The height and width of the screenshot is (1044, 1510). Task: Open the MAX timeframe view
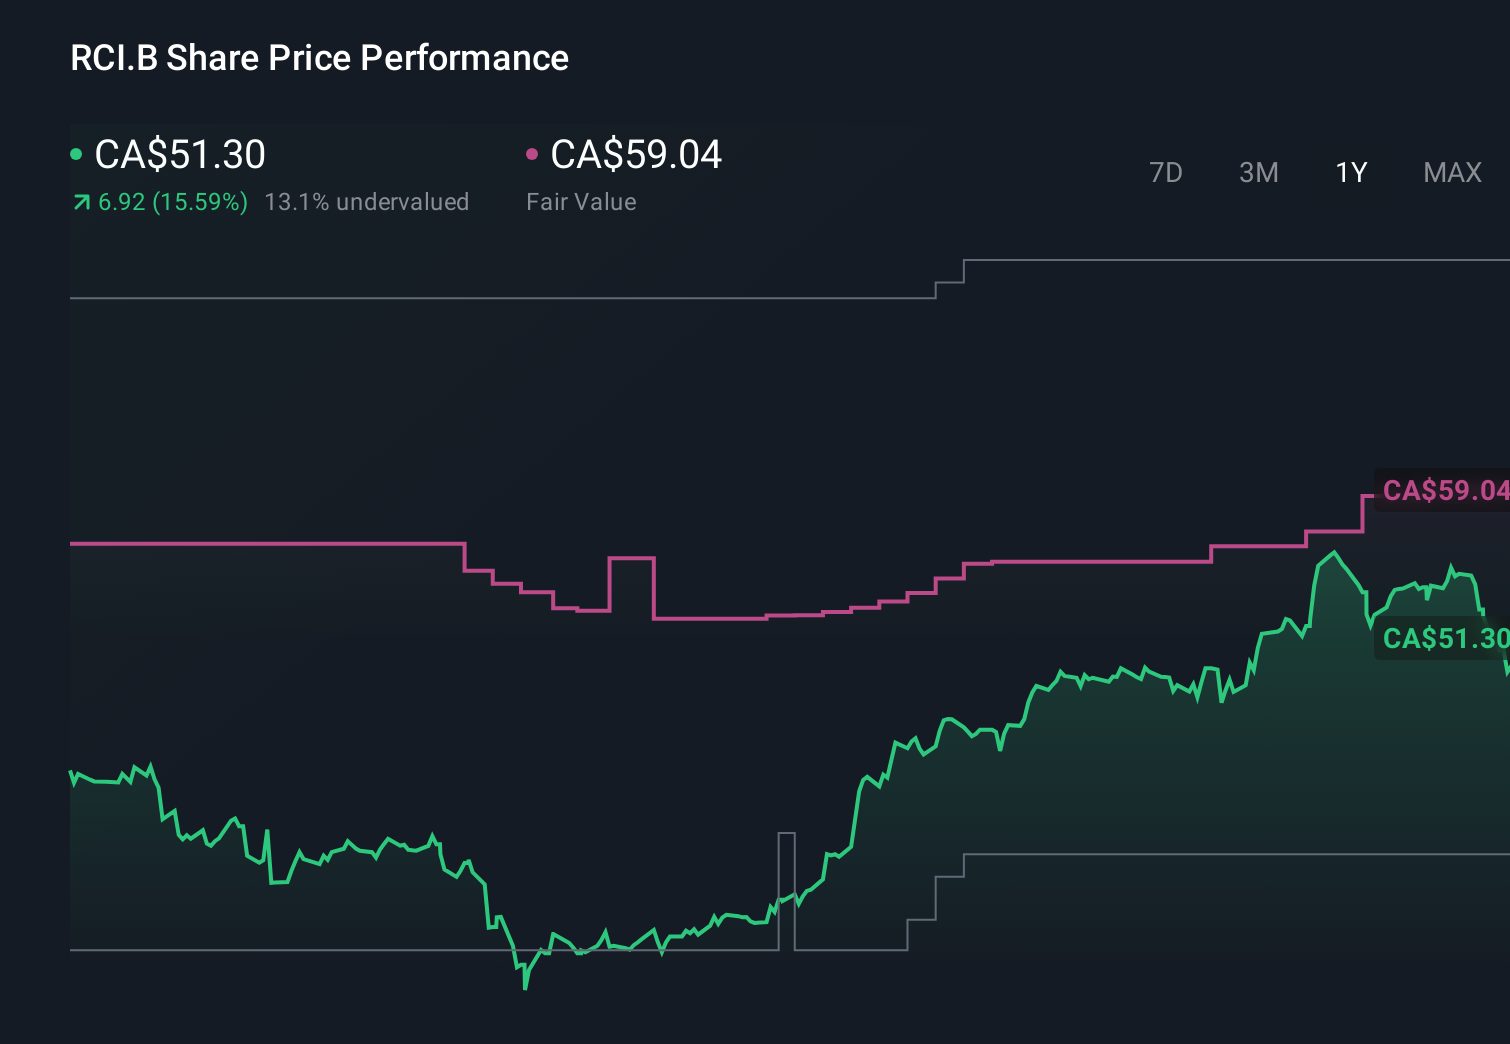1452,172
